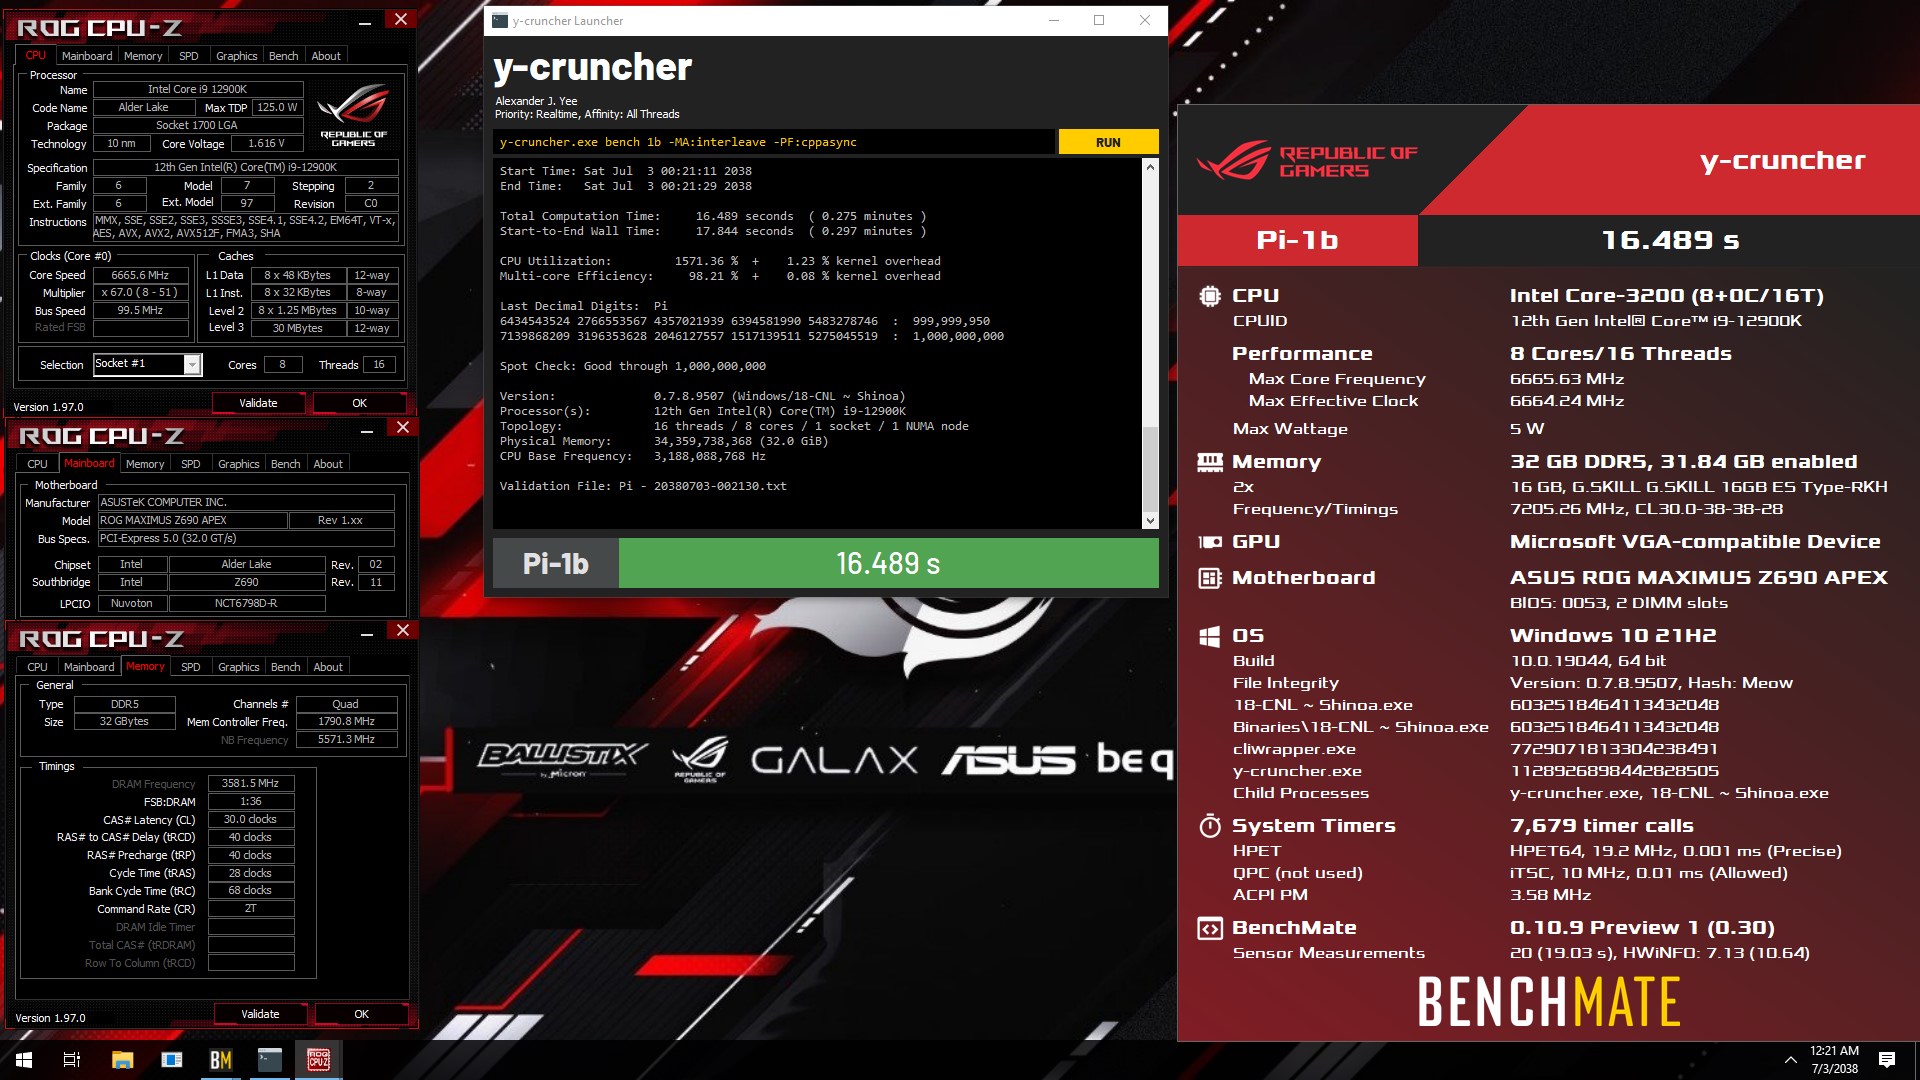Click the Core Voltage 1.616 V field
Image resolution: width=1920 pixels, height=1080 pixels.
266,143
